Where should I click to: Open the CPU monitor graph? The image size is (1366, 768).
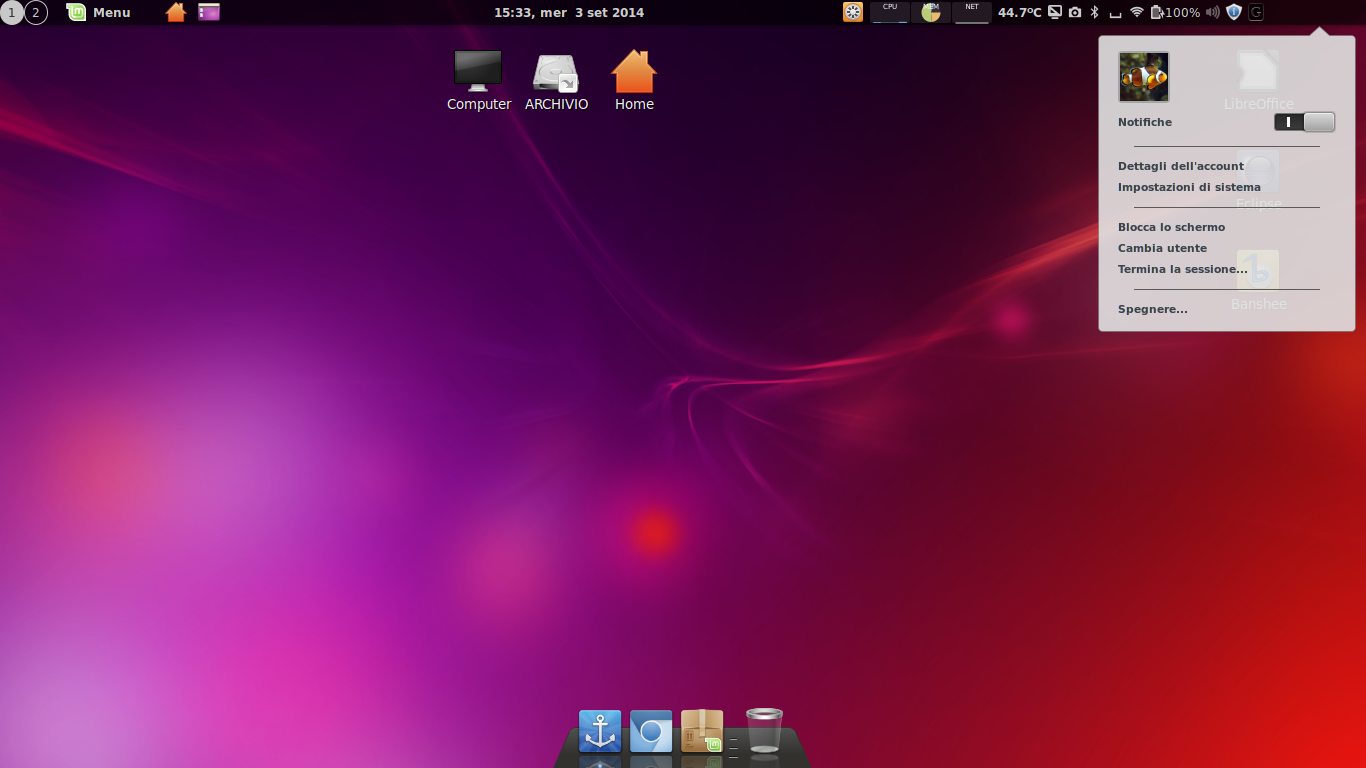[x=890, y=12]
